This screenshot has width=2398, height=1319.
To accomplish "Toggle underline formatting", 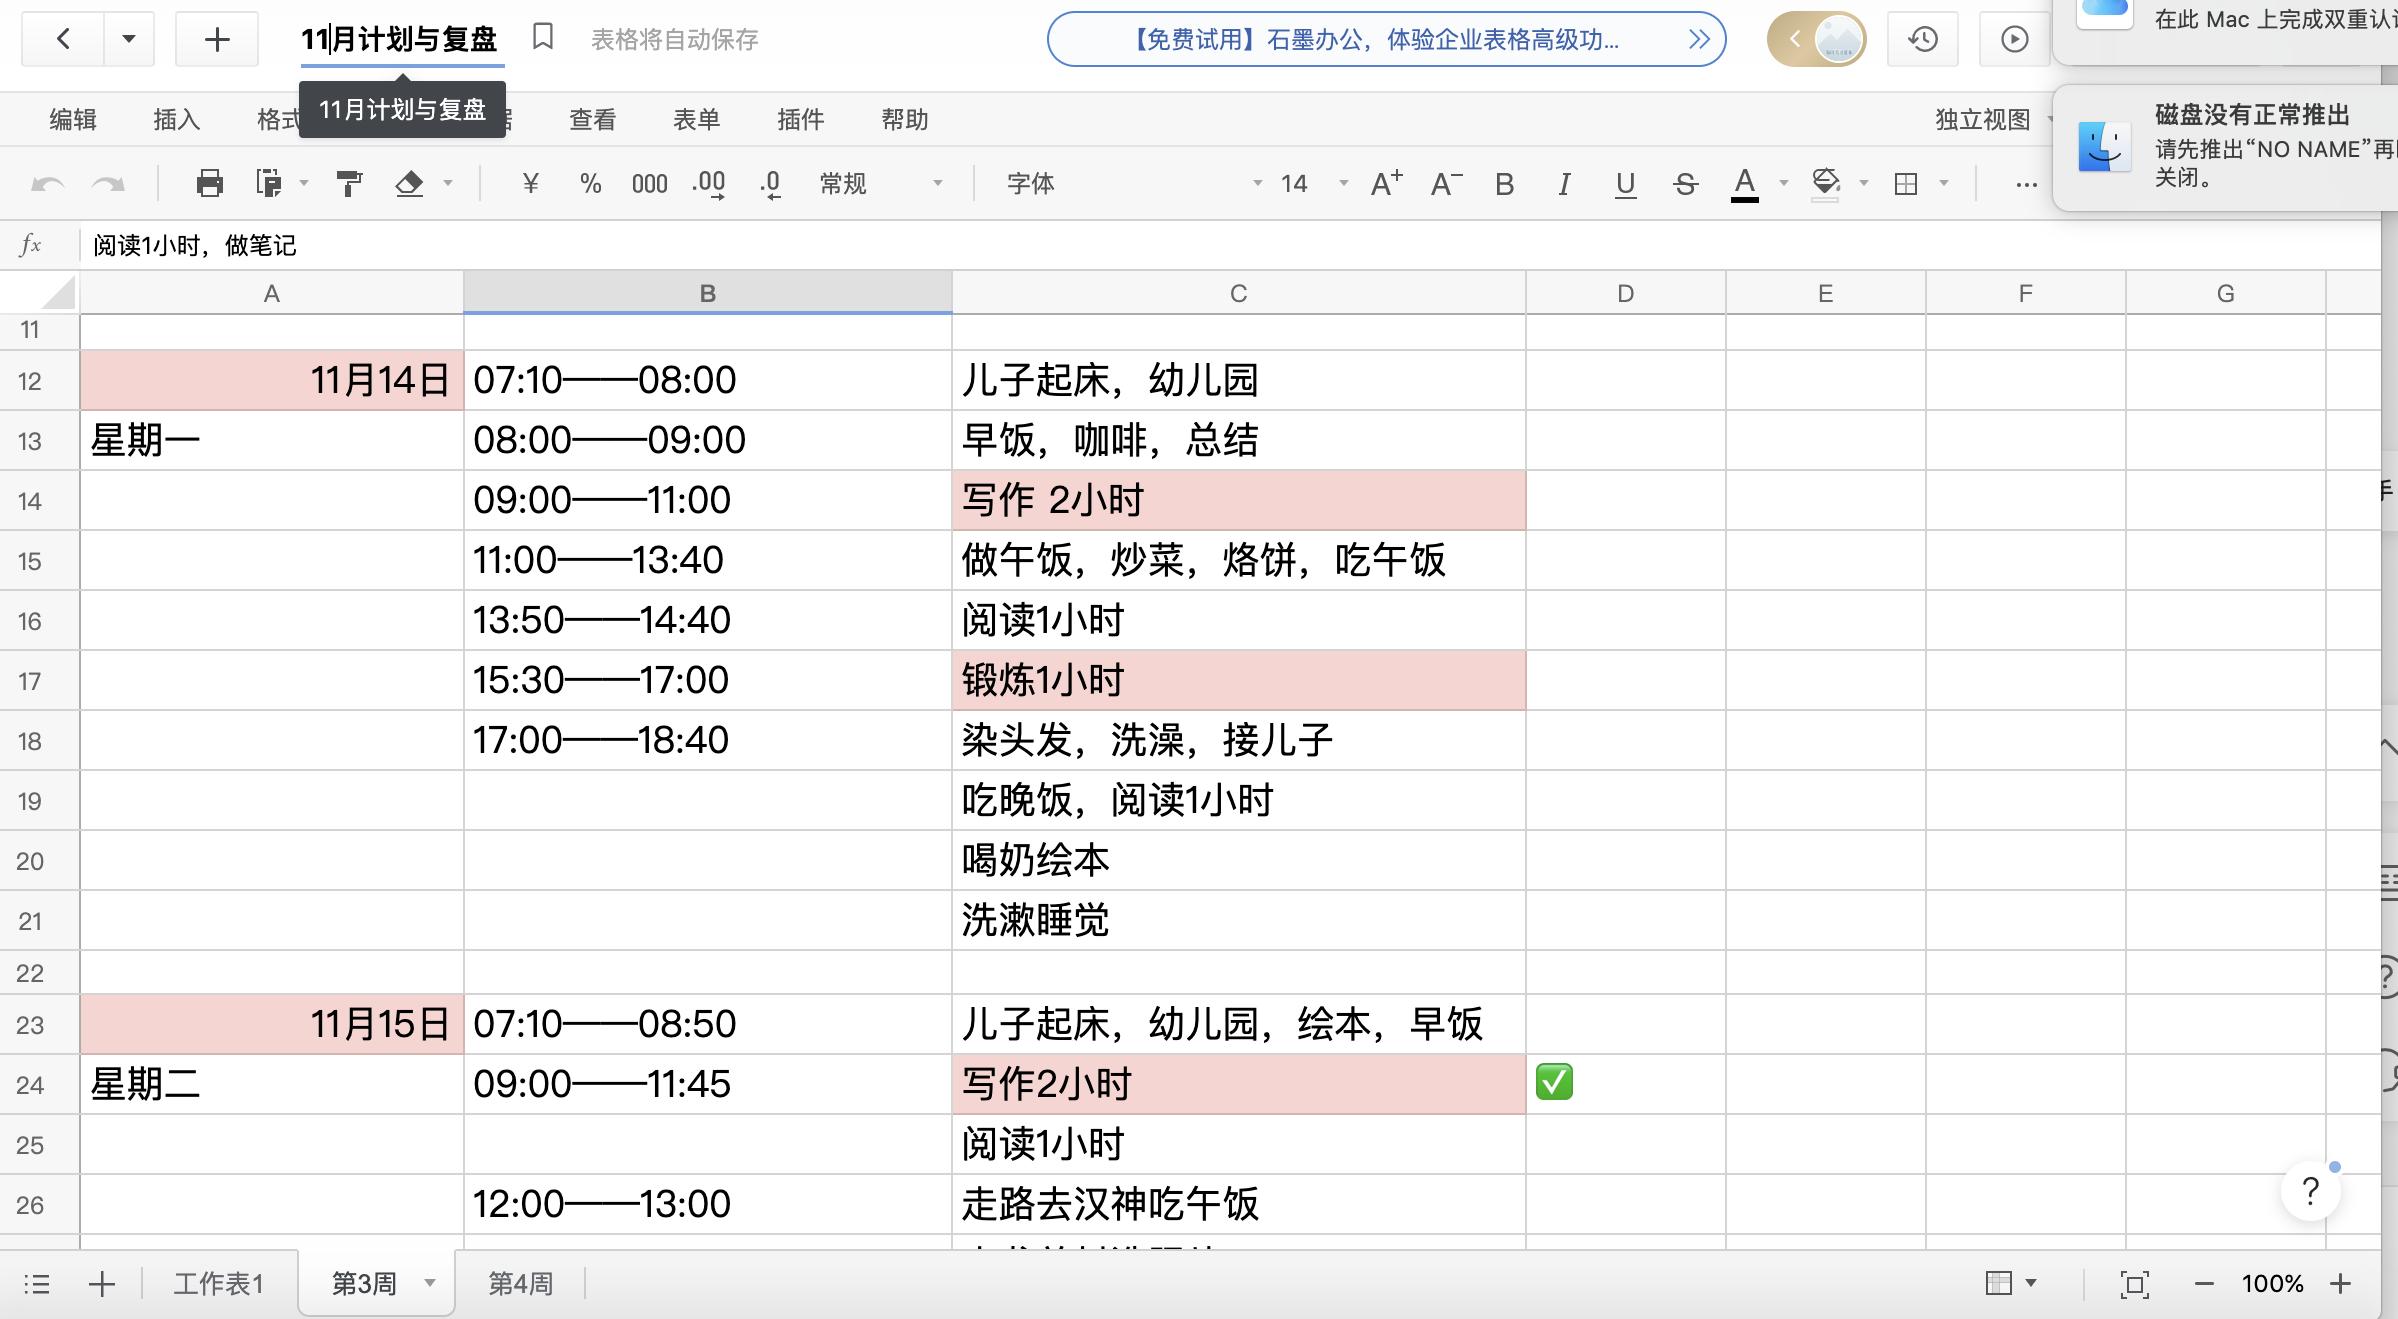I will [1625, 183].
